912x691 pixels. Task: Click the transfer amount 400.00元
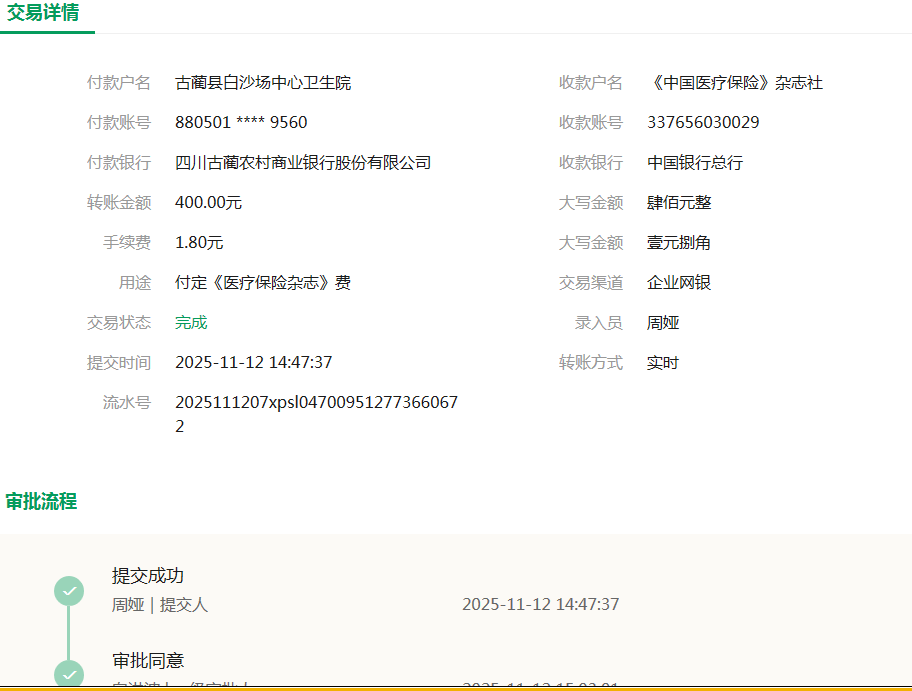coord(208,203)
